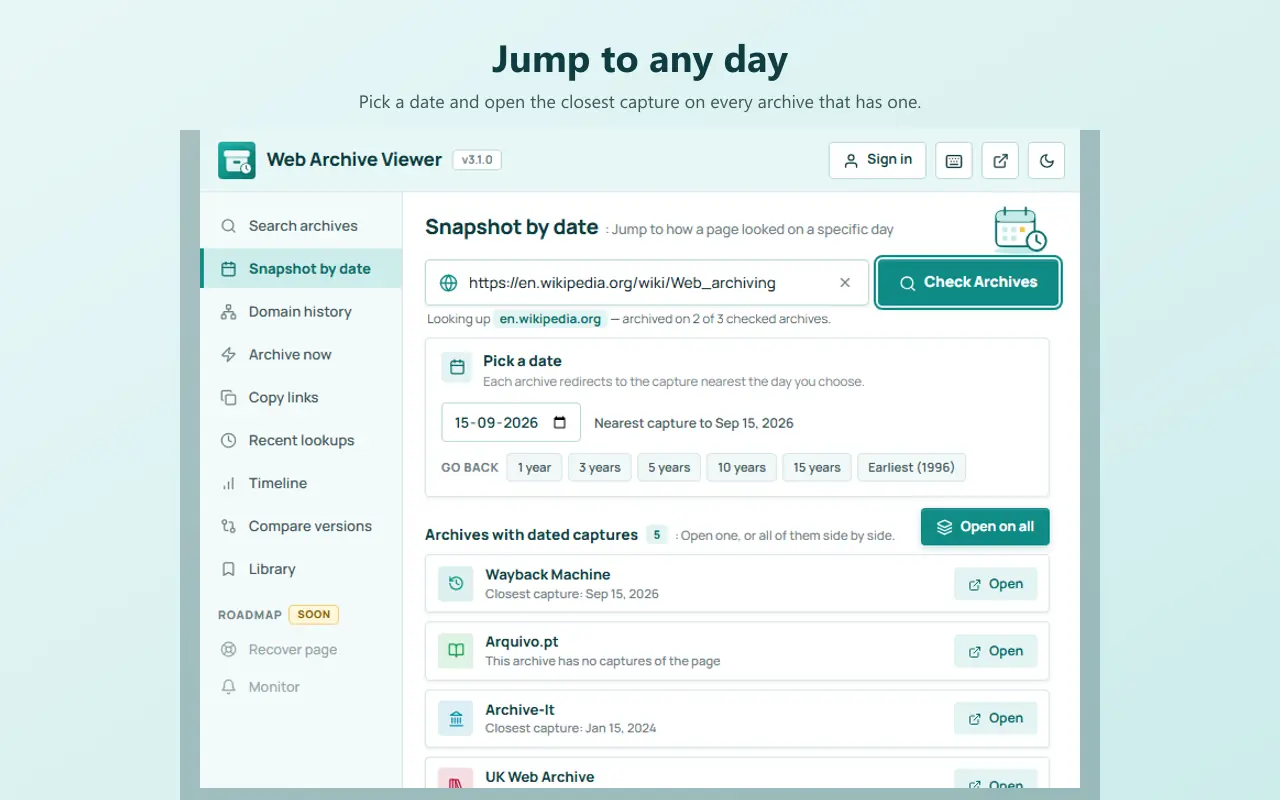Go back 1 year

(x=534, y=467)
